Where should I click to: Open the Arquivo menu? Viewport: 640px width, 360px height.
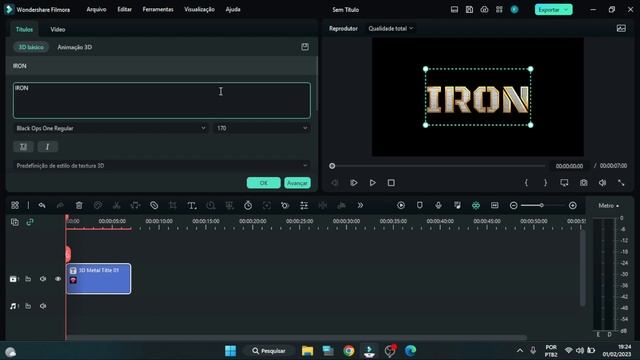pyautogui.click(x=96, y=9)
